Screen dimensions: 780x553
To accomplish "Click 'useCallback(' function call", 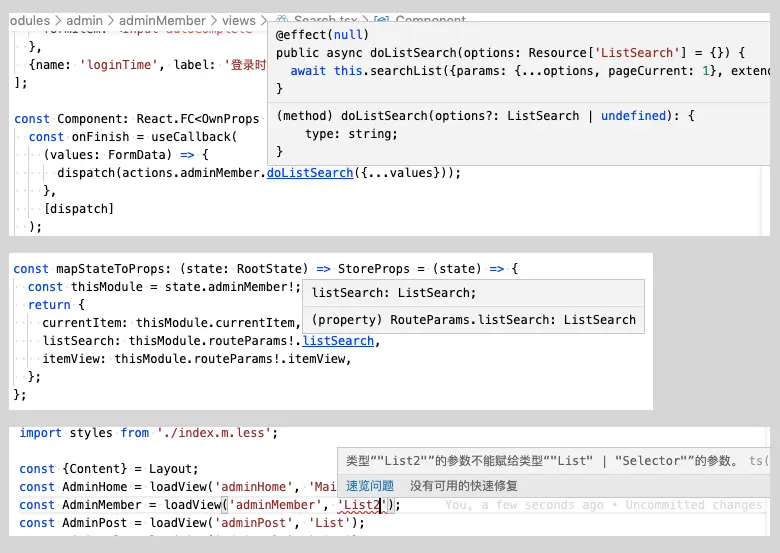I will [194, 137].
